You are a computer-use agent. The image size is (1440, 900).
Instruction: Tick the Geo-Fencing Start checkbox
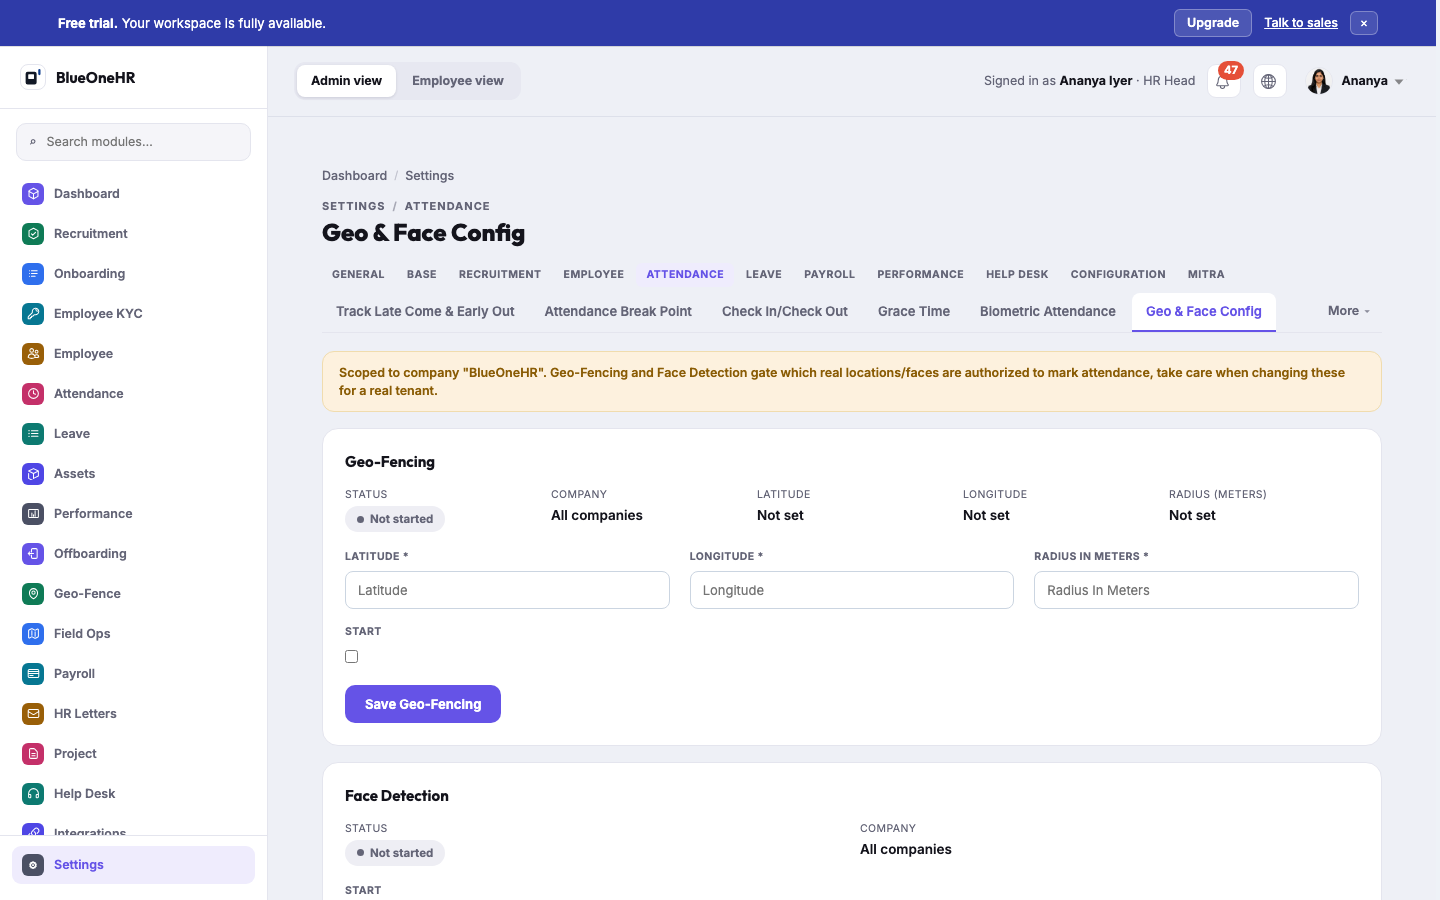351,657
